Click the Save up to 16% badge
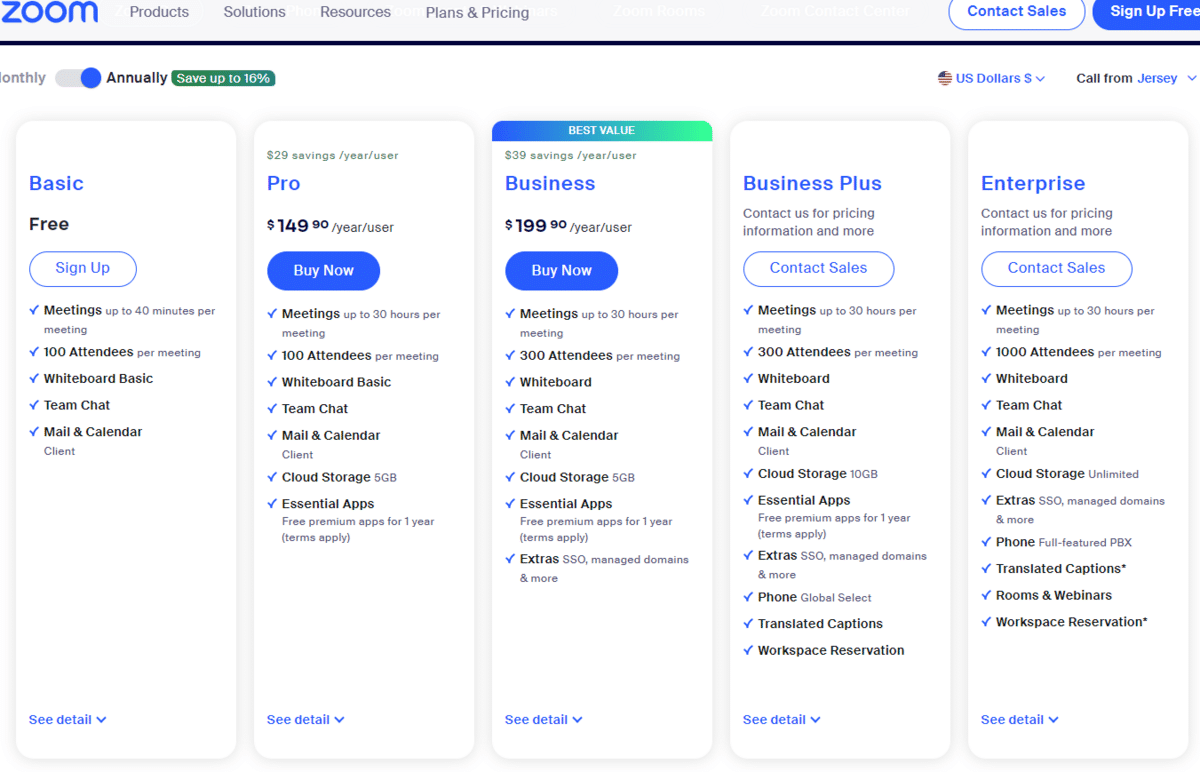 [x=223, y=78]
